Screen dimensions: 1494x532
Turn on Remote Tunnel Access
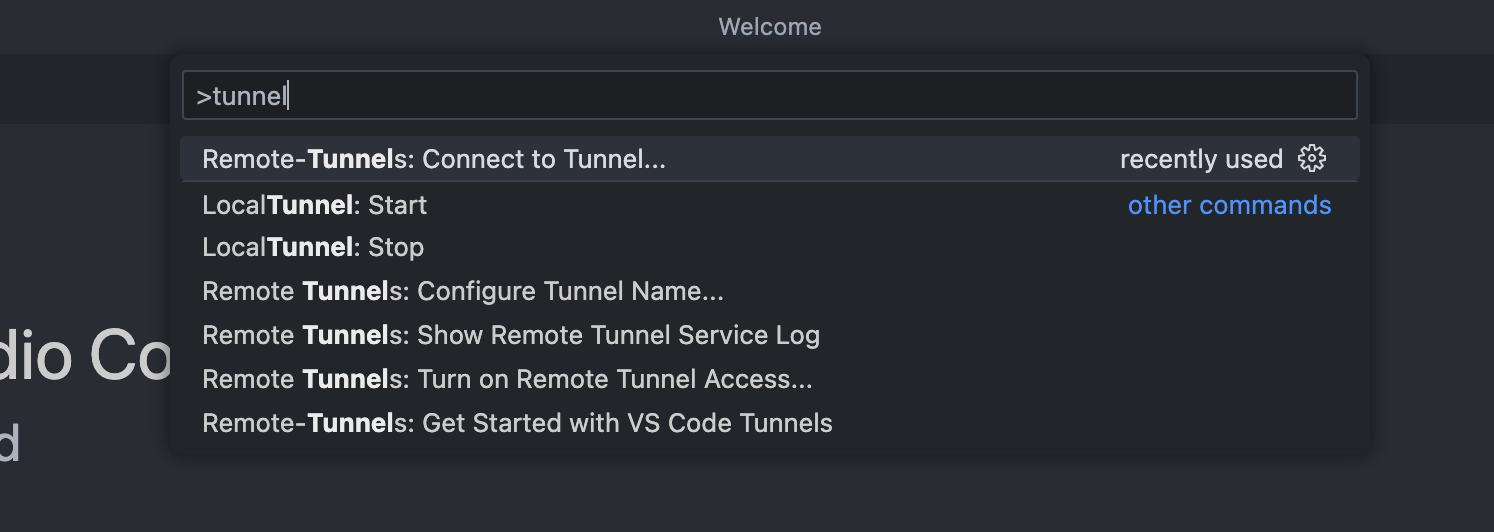pos(506,379)
